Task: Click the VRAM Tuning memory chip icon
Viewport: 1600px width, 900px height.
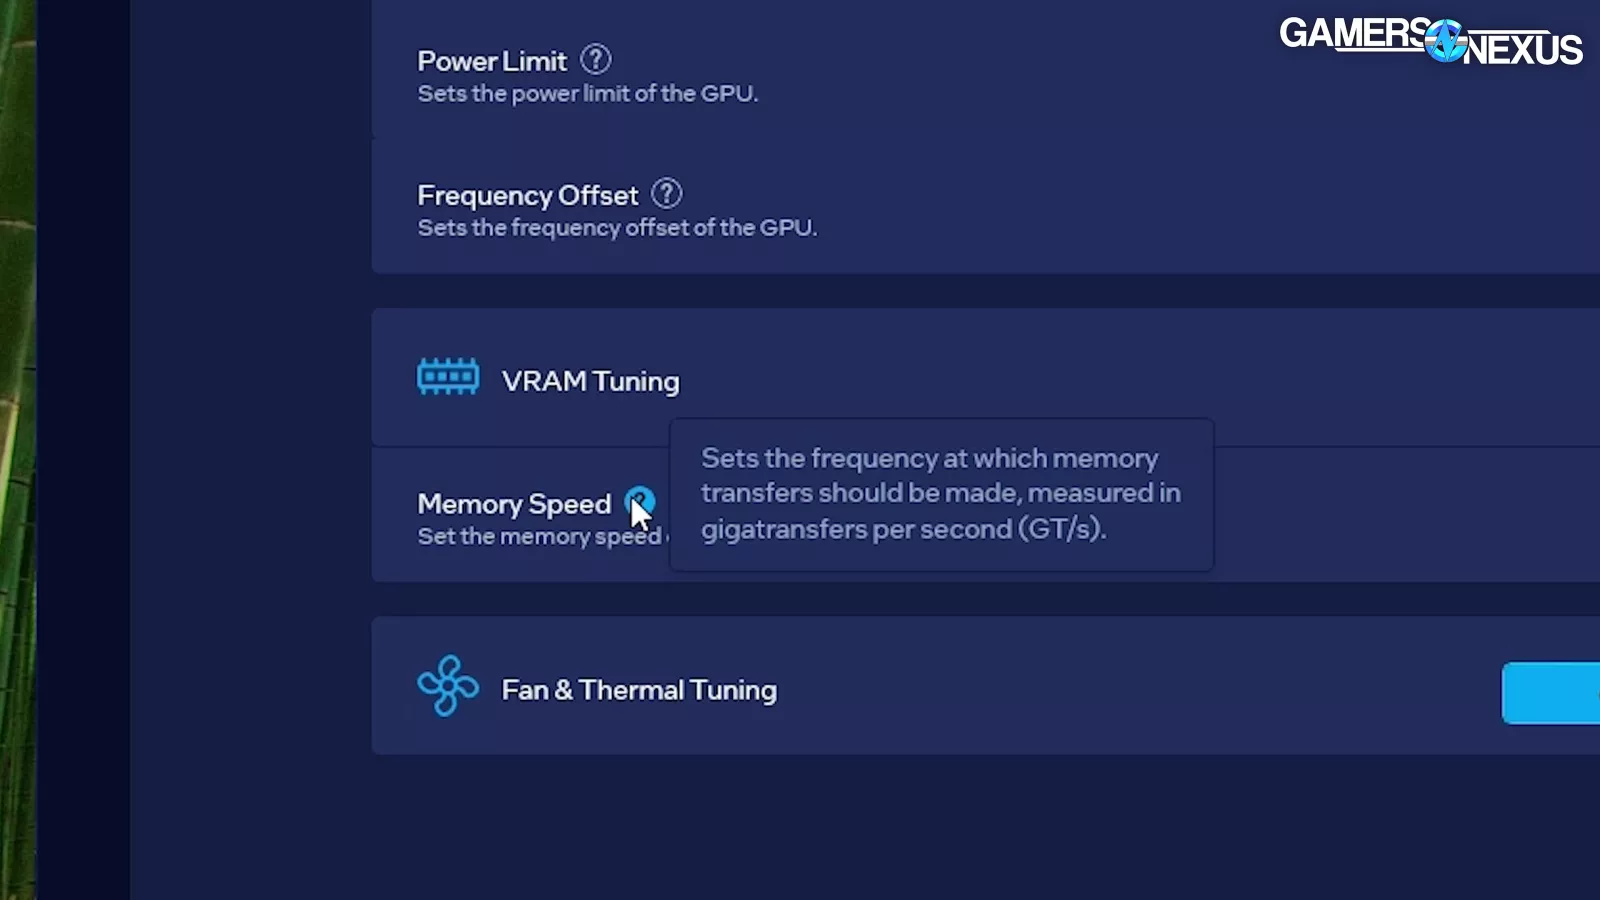Action: click(x=448, y=378)
